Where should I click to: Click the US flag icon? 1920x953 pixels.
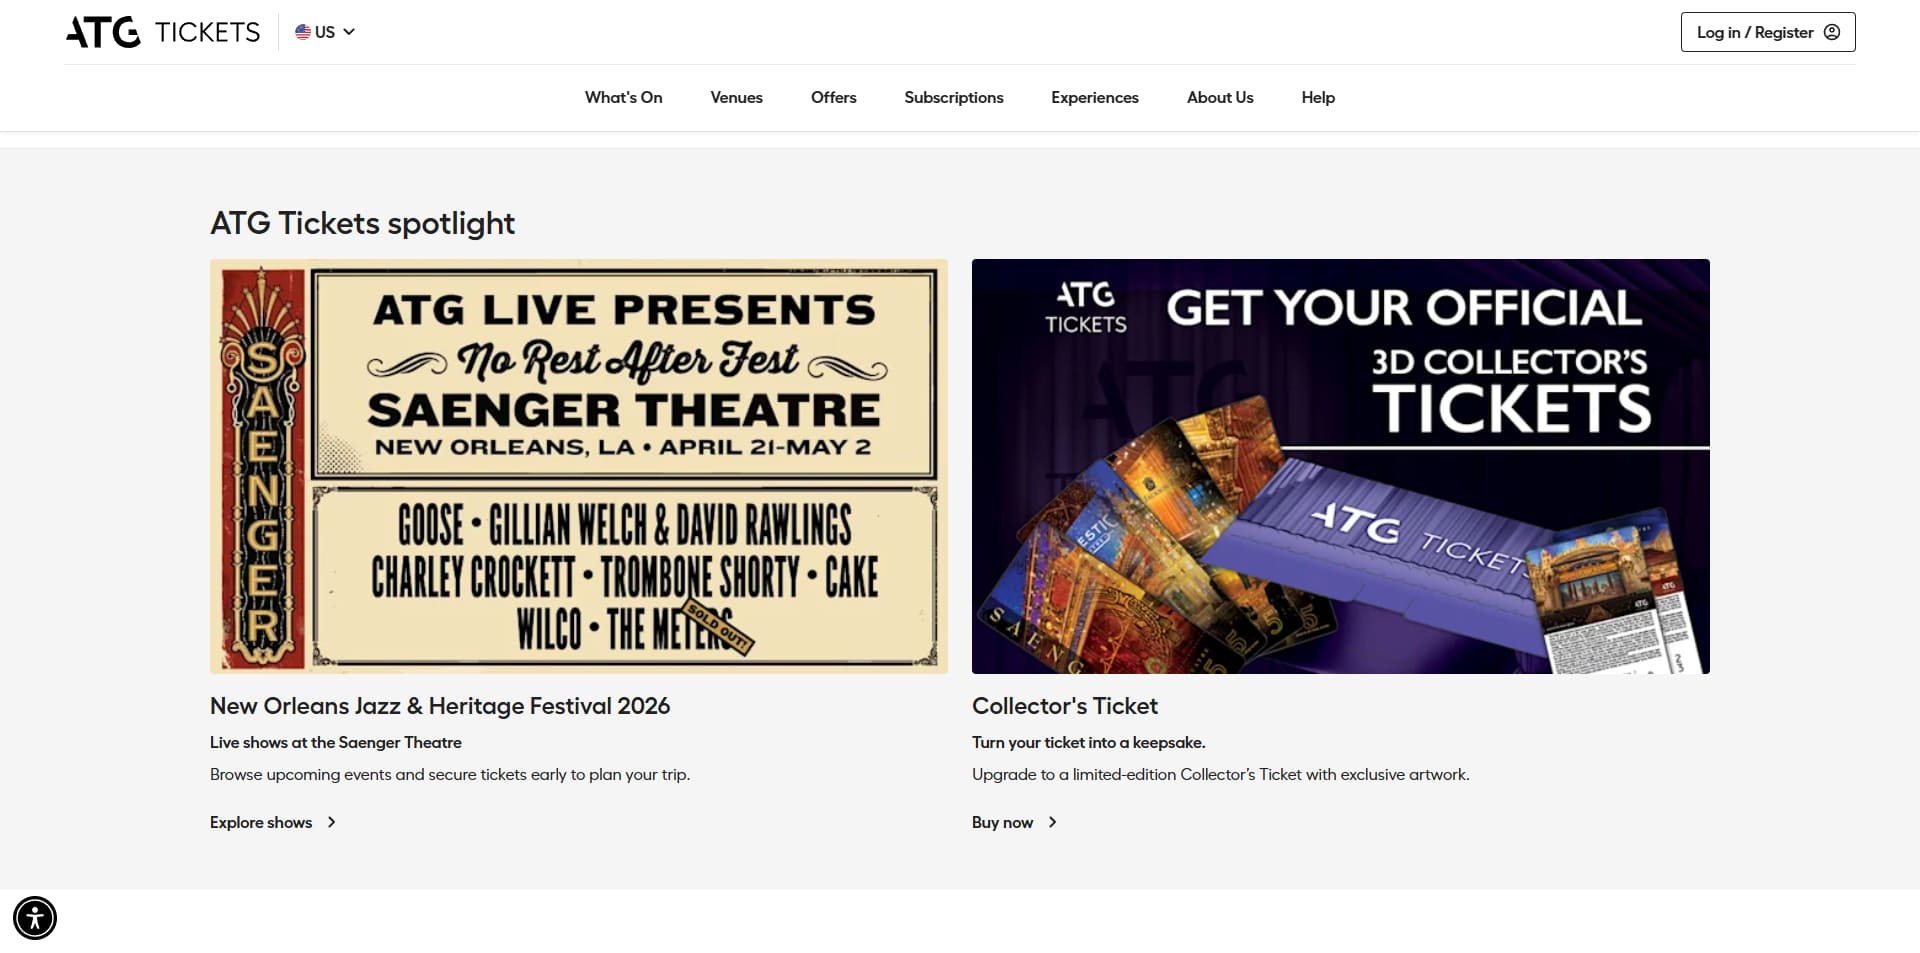303,32
